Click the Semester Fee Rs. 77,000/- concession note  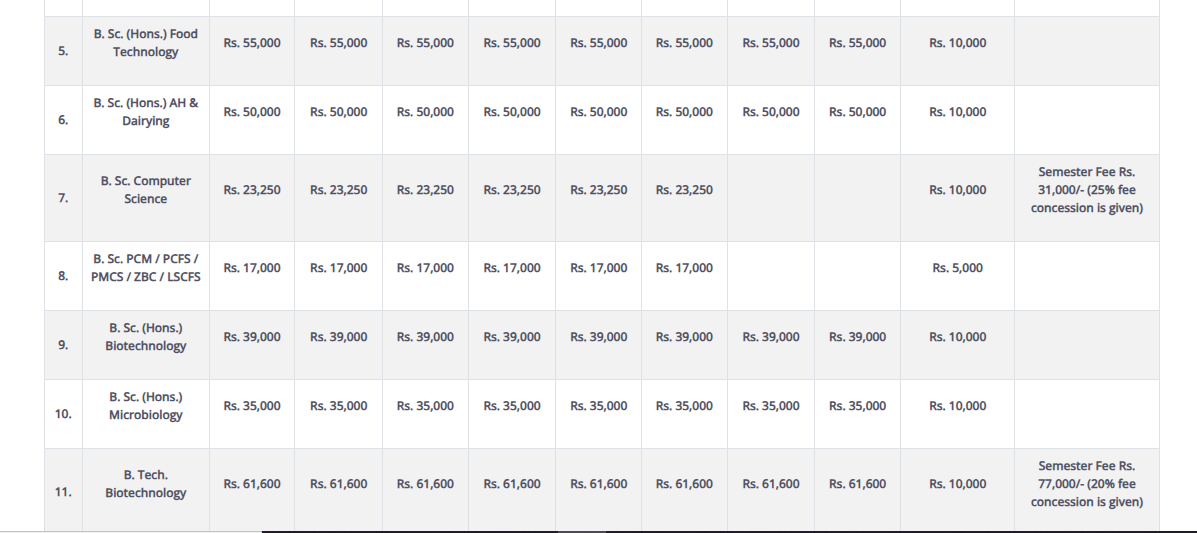[1086, 484]
